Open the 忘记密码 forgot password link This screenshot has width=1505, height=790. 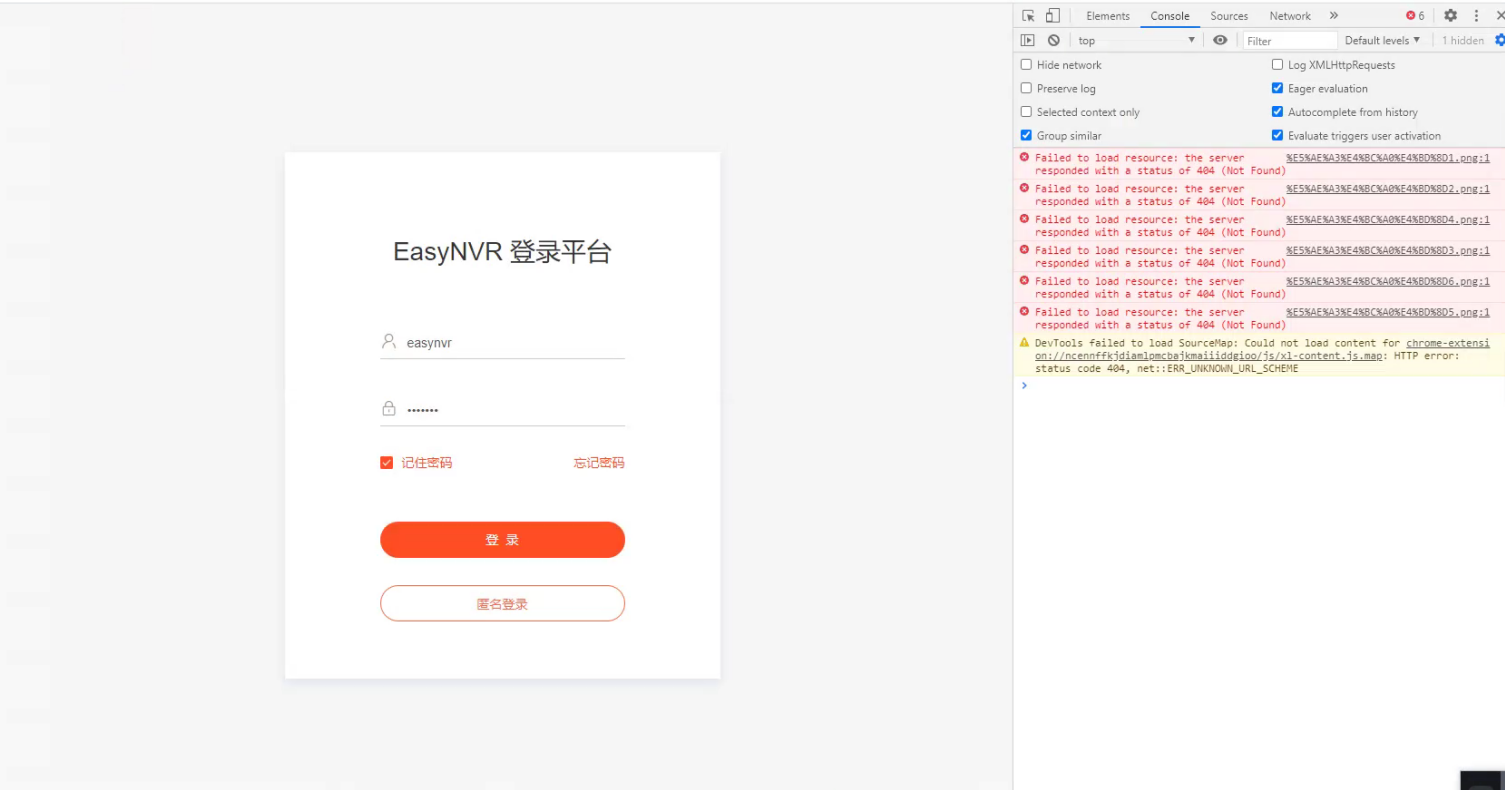(x=599, y=463)
